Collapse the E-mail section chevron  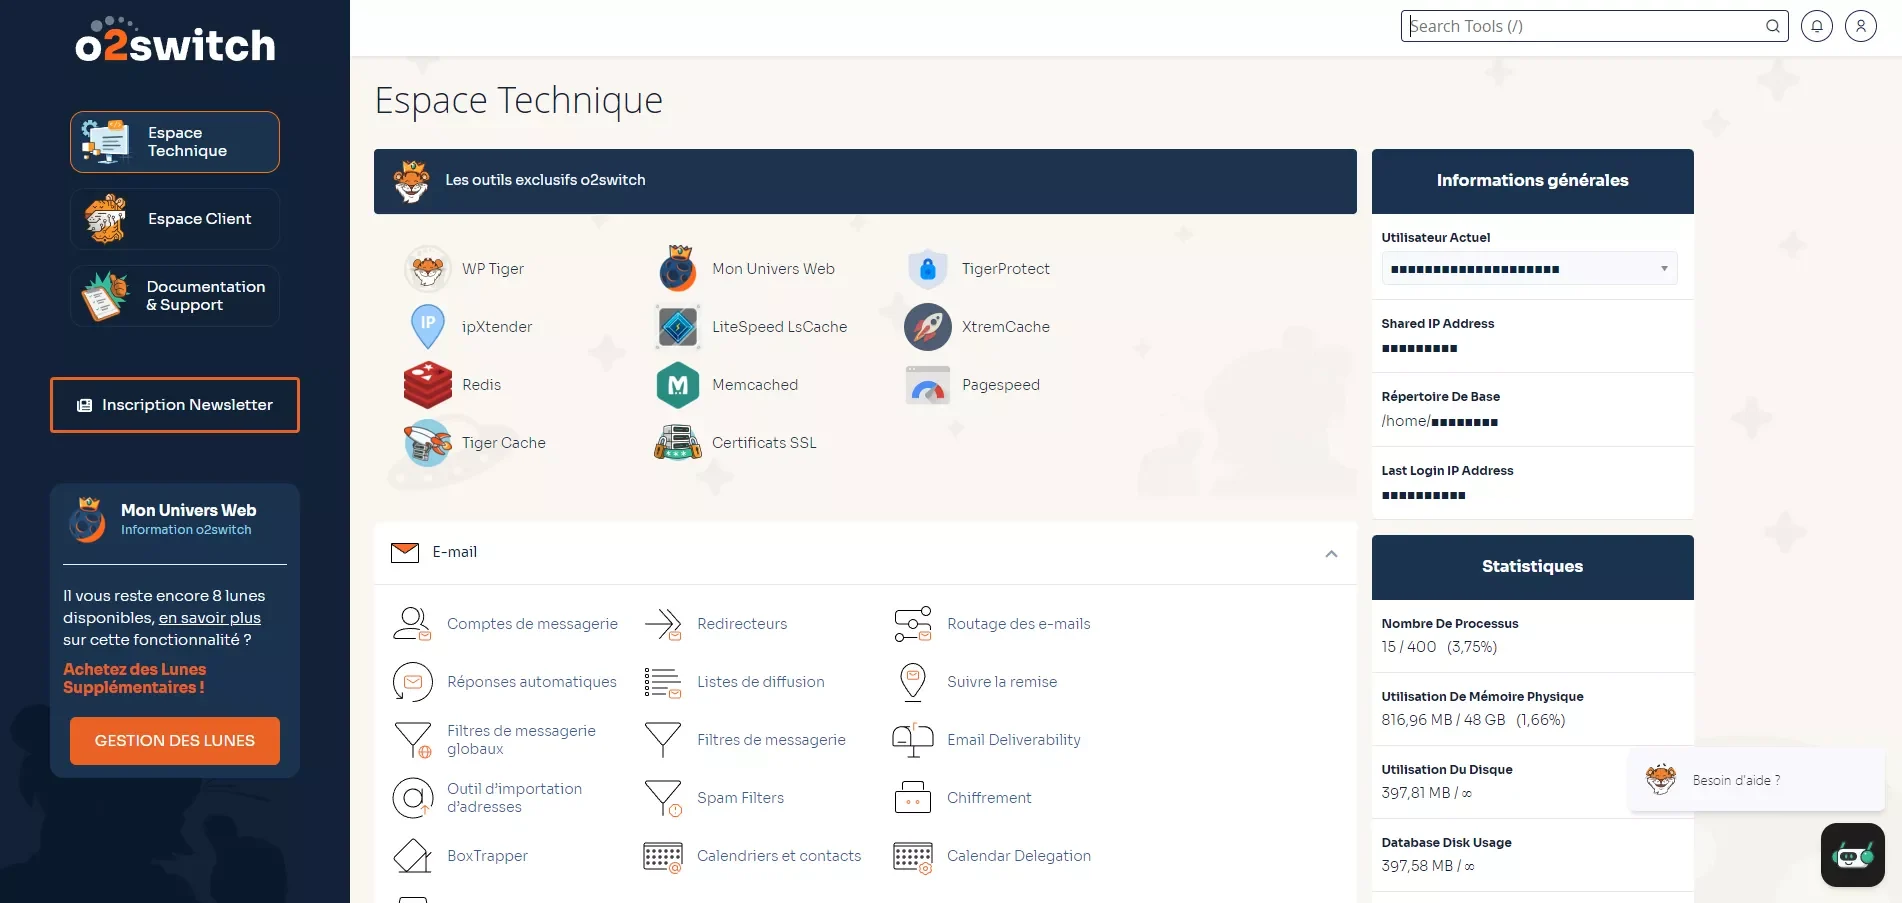tap(1331, 554)
